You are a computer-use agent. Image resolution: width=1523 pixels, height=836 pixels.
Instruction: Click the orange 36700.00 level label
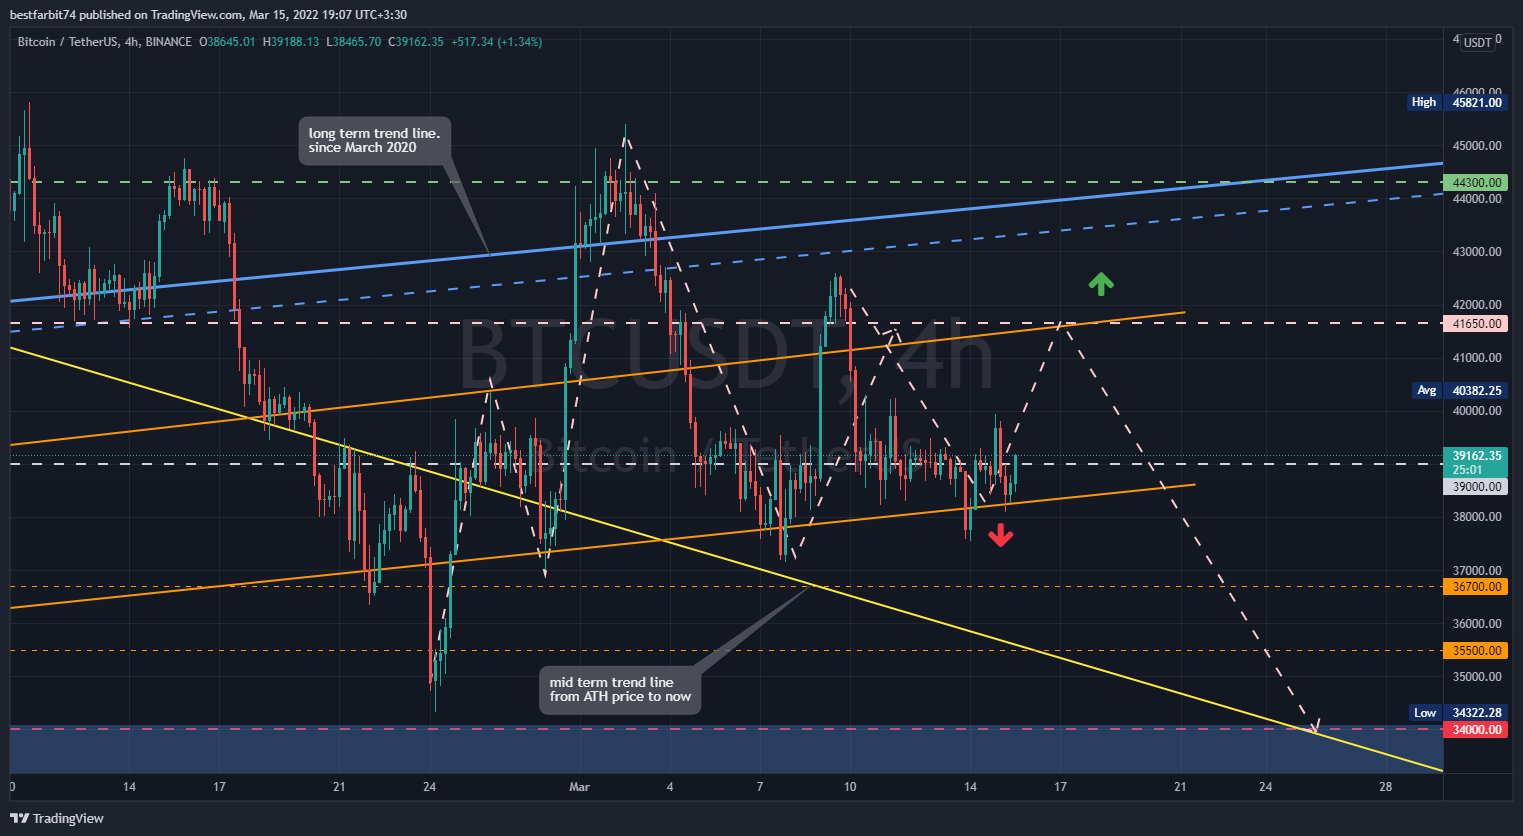coord(1476,586)
